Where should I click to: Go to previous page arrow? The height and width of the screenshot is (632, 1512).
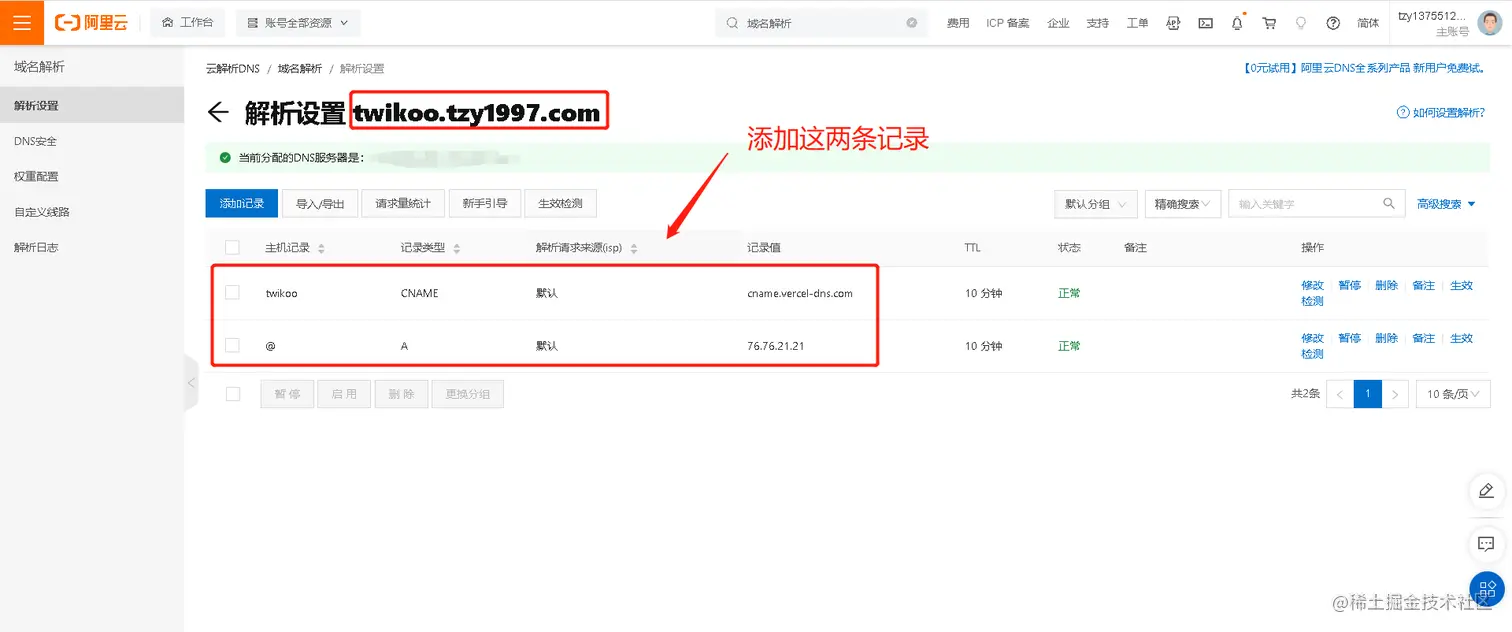click(1340, 394)
